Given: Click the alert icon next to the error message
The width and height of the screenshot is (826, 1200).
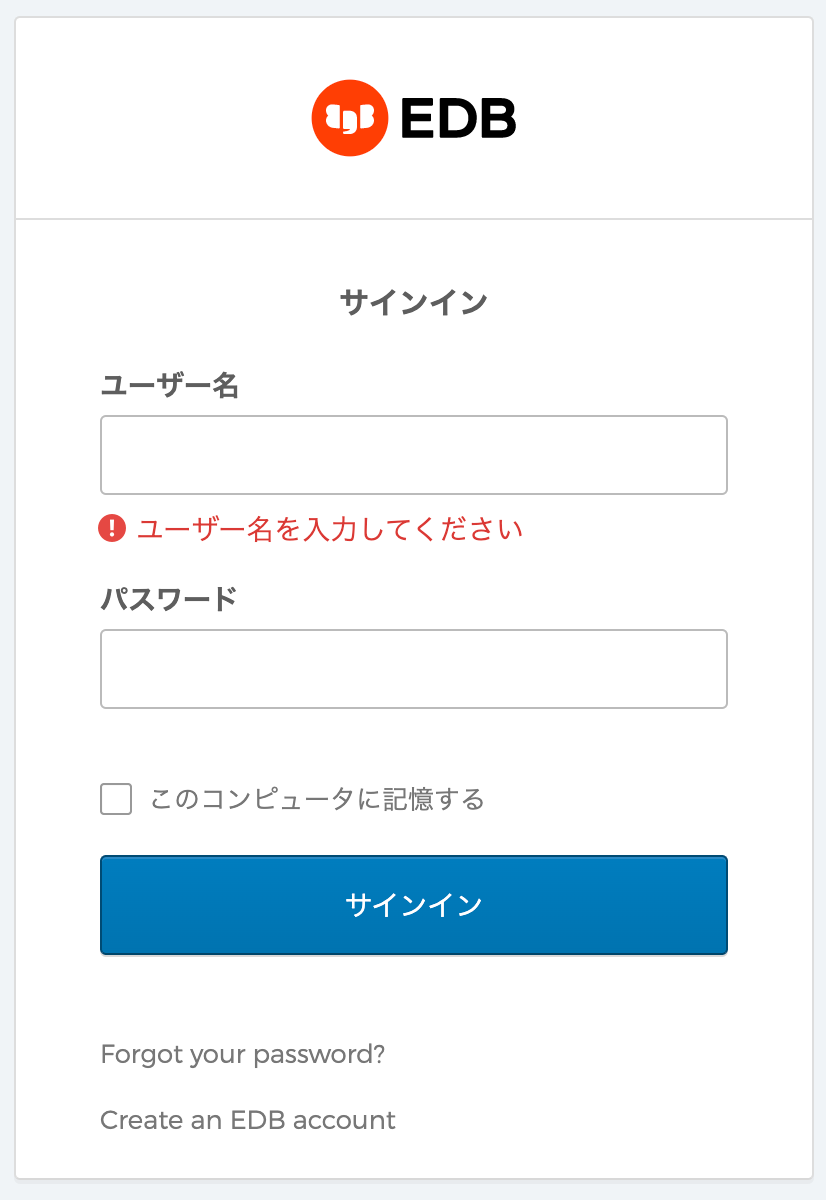Looking at the screenshot, I should pos(113,529).
